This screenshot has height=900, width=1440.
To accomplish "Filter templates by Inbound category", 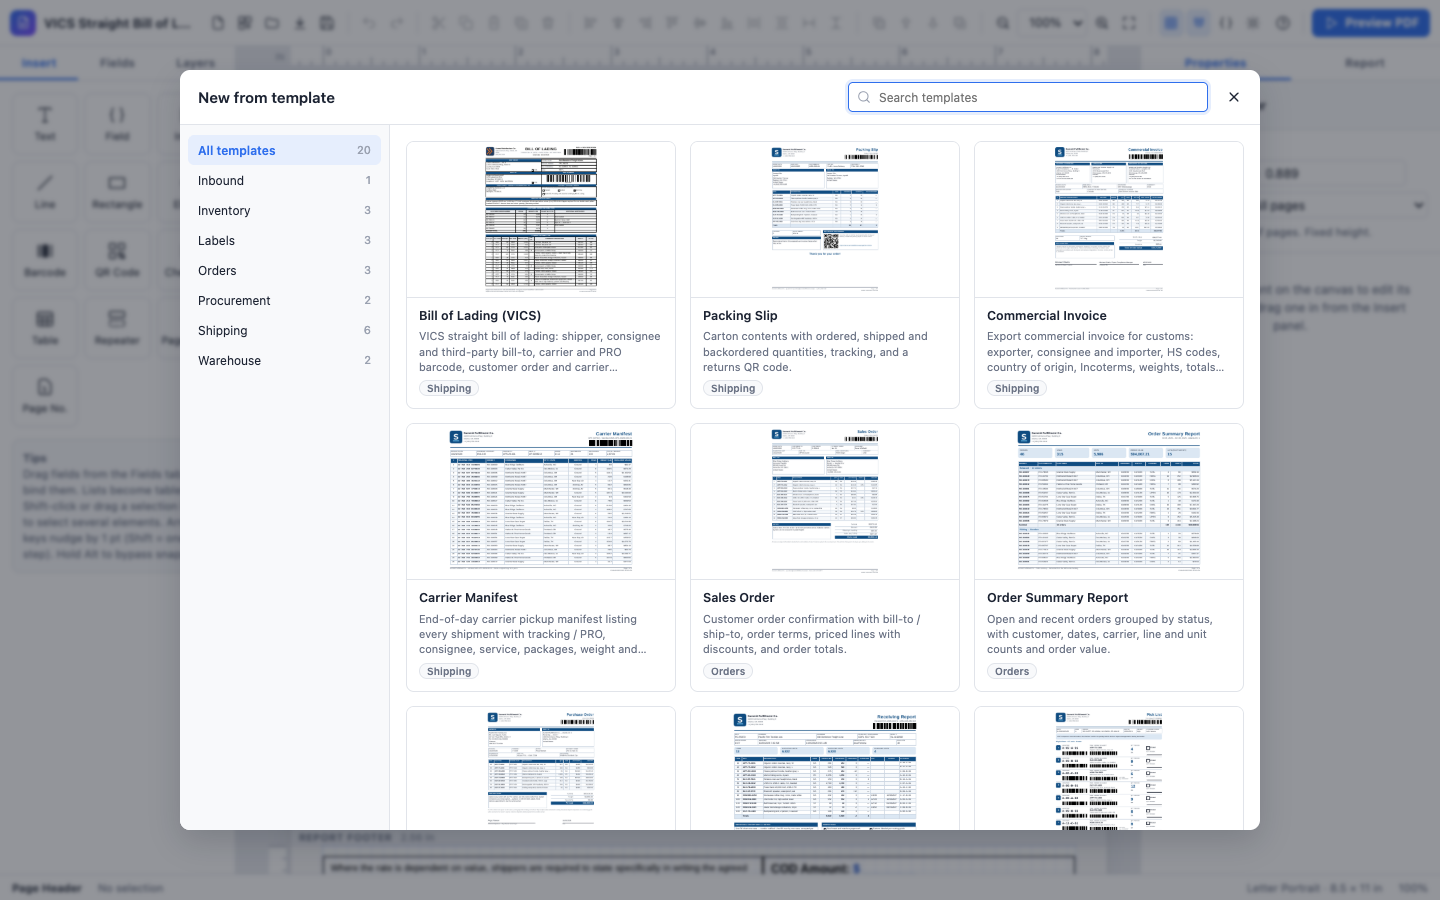I will click(x=284, y=180).
